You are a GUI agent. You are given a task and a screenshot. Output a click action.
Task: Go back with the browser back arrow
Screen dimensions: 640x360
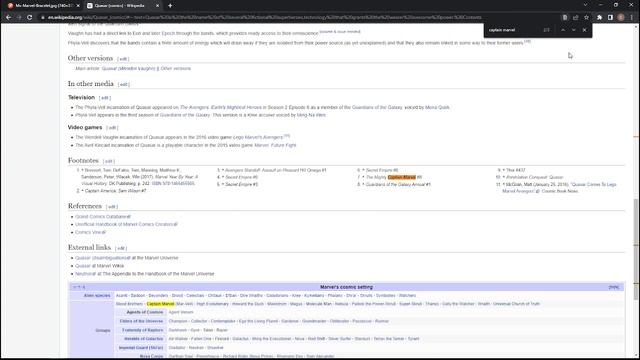pyautogui.click(x=9, y=18)
